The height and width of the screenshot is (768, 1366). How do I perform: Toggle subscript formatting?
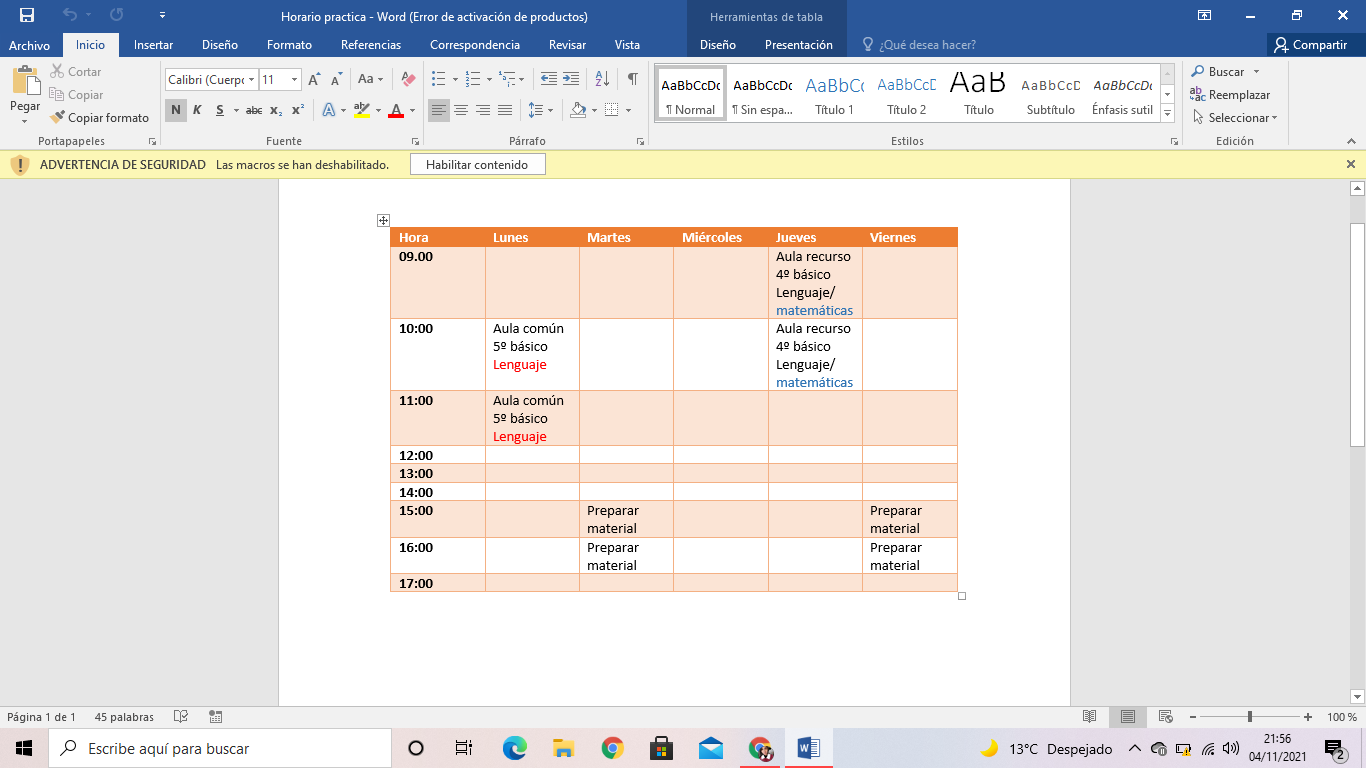(276, 110)
